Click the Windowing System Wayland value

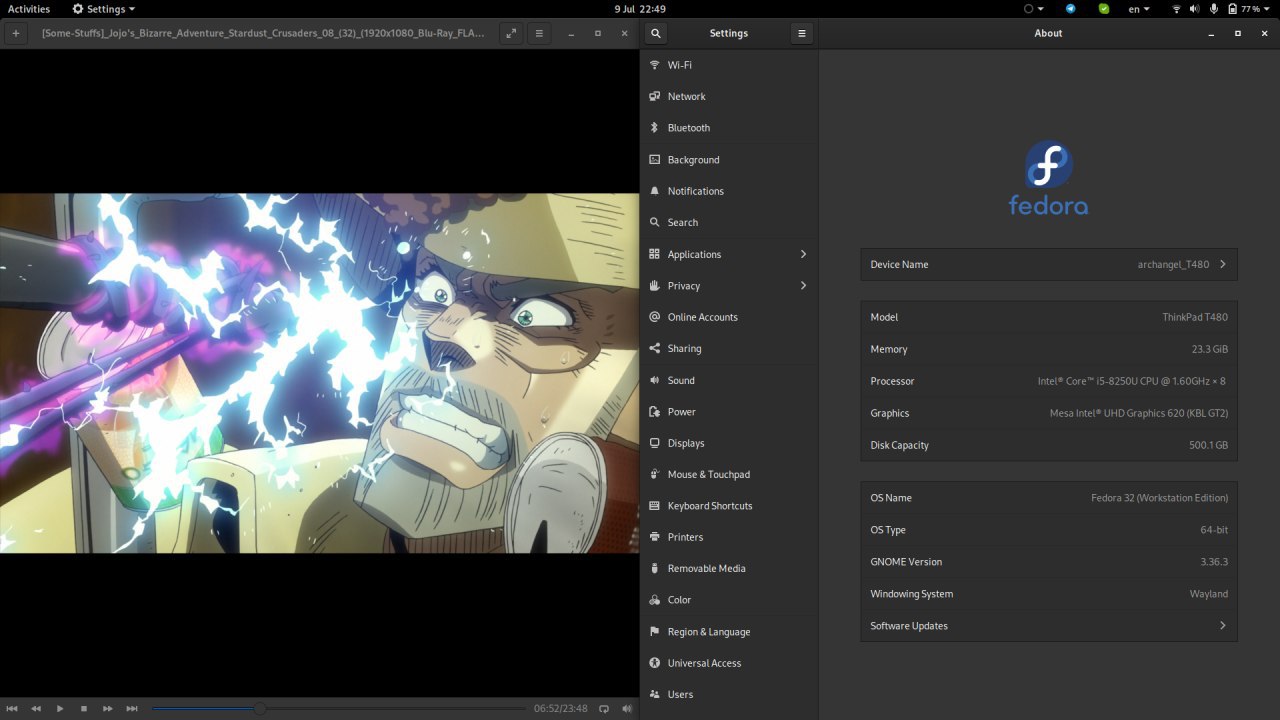[x=1208, y=594]
